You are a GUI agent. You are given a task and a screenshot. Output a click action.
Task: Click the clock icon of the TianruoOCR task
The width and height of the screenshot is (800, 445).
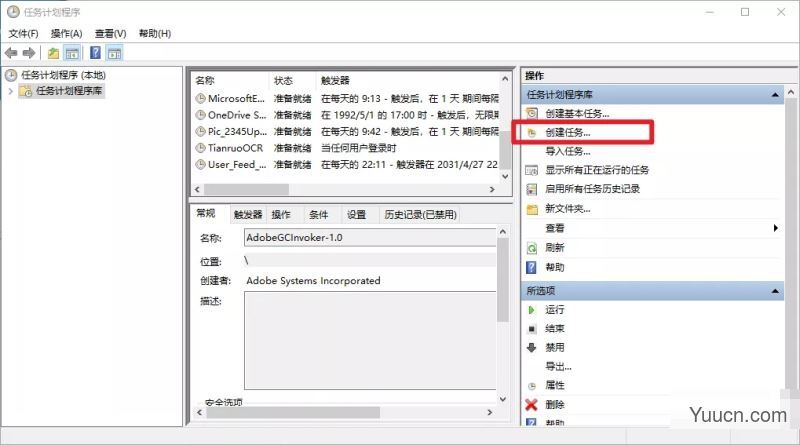click(201, 148)
